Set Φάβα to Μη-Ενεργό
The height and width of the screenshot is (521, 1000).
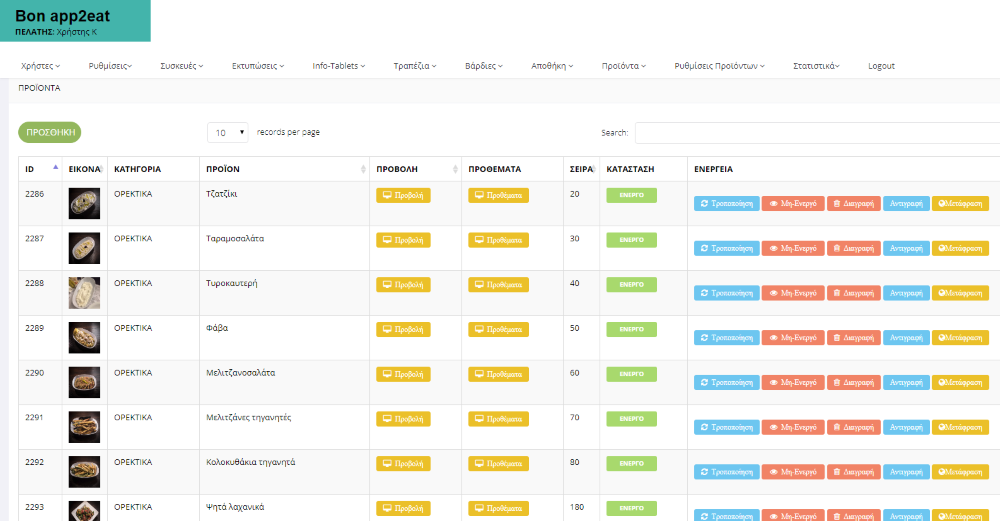(793, 337)
